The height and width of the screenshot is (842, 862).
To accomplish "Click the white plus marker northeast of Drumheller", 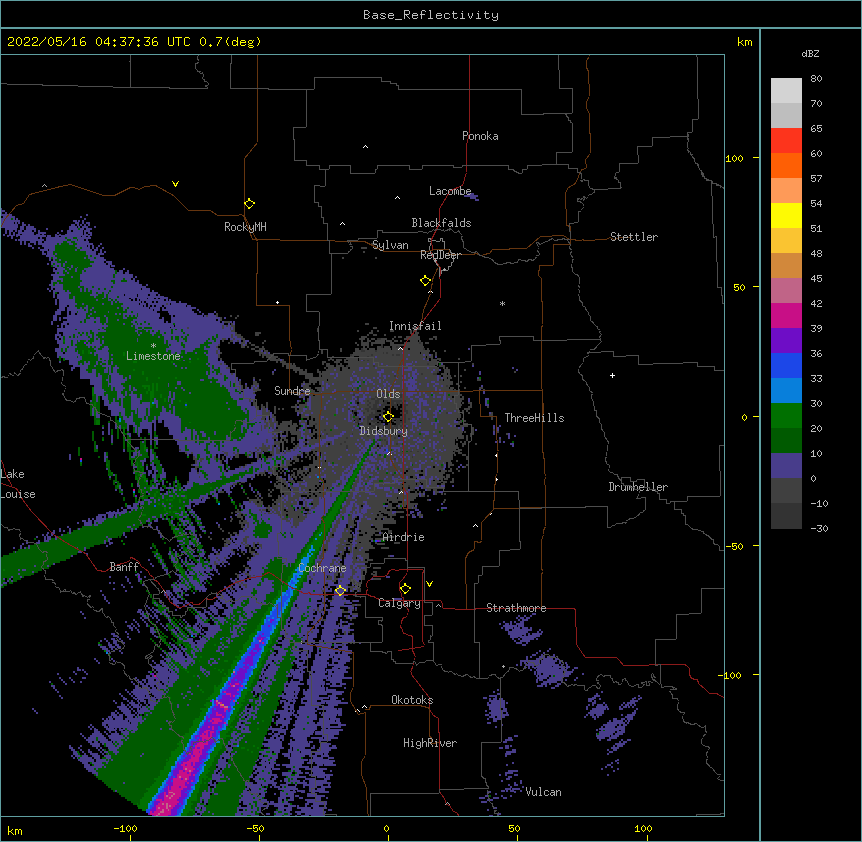I will (612, 375).
